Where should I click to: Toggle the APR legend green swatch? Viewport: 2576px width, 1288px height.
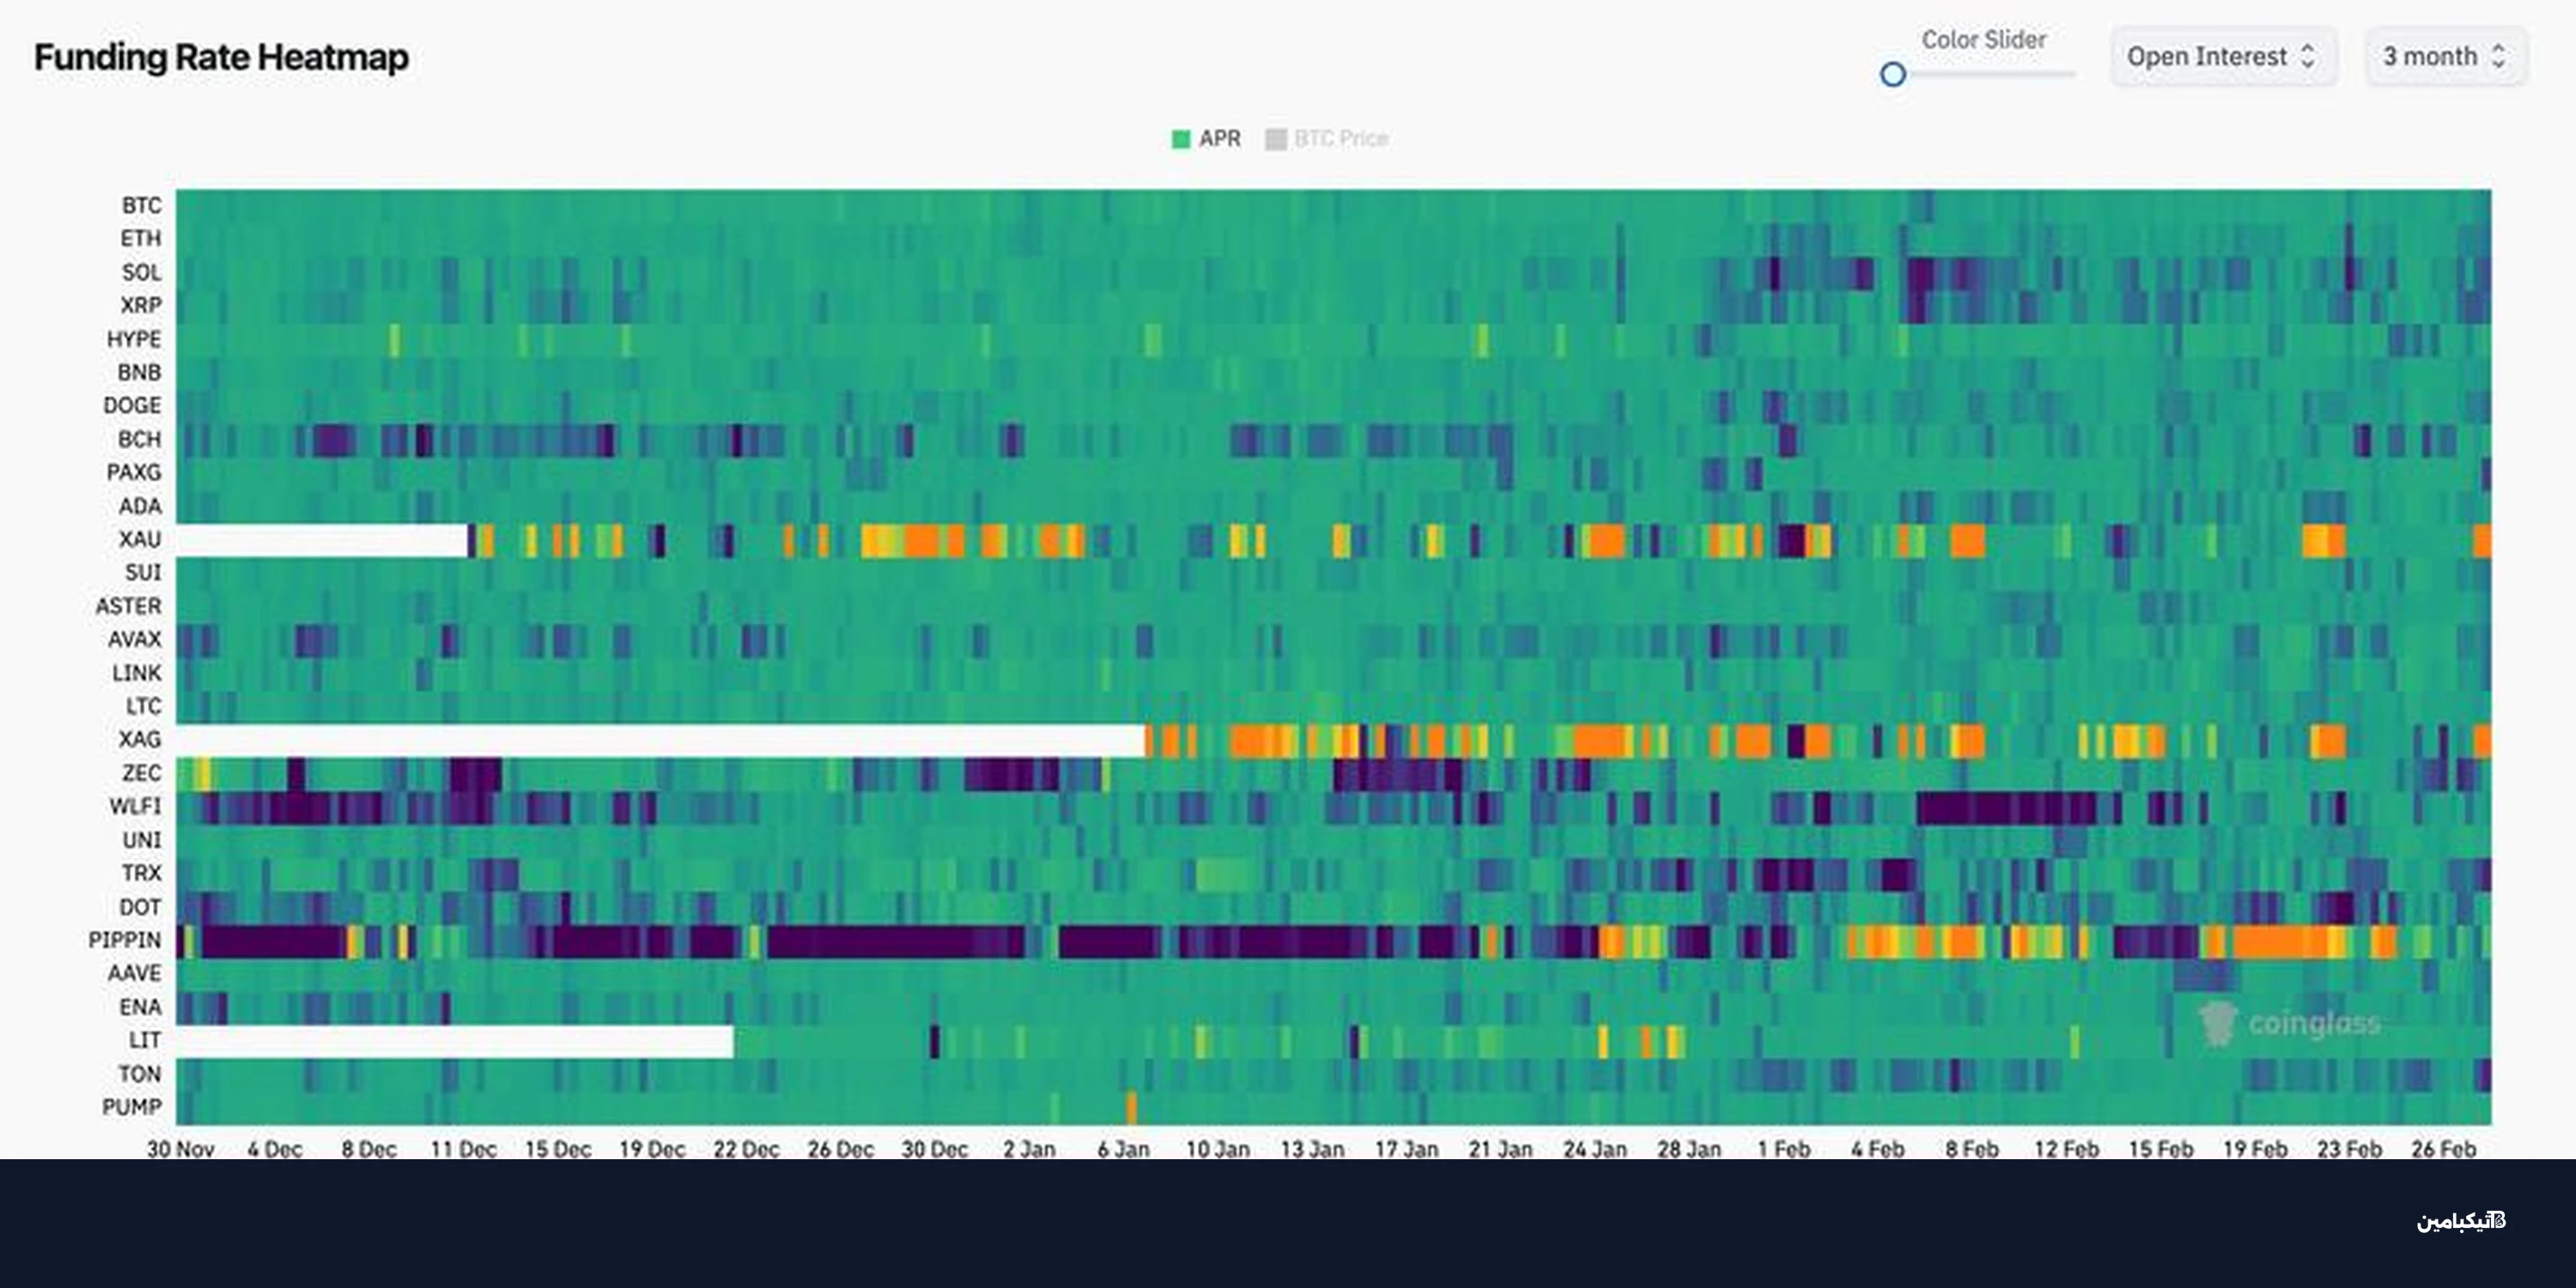tap(1180, 139)
